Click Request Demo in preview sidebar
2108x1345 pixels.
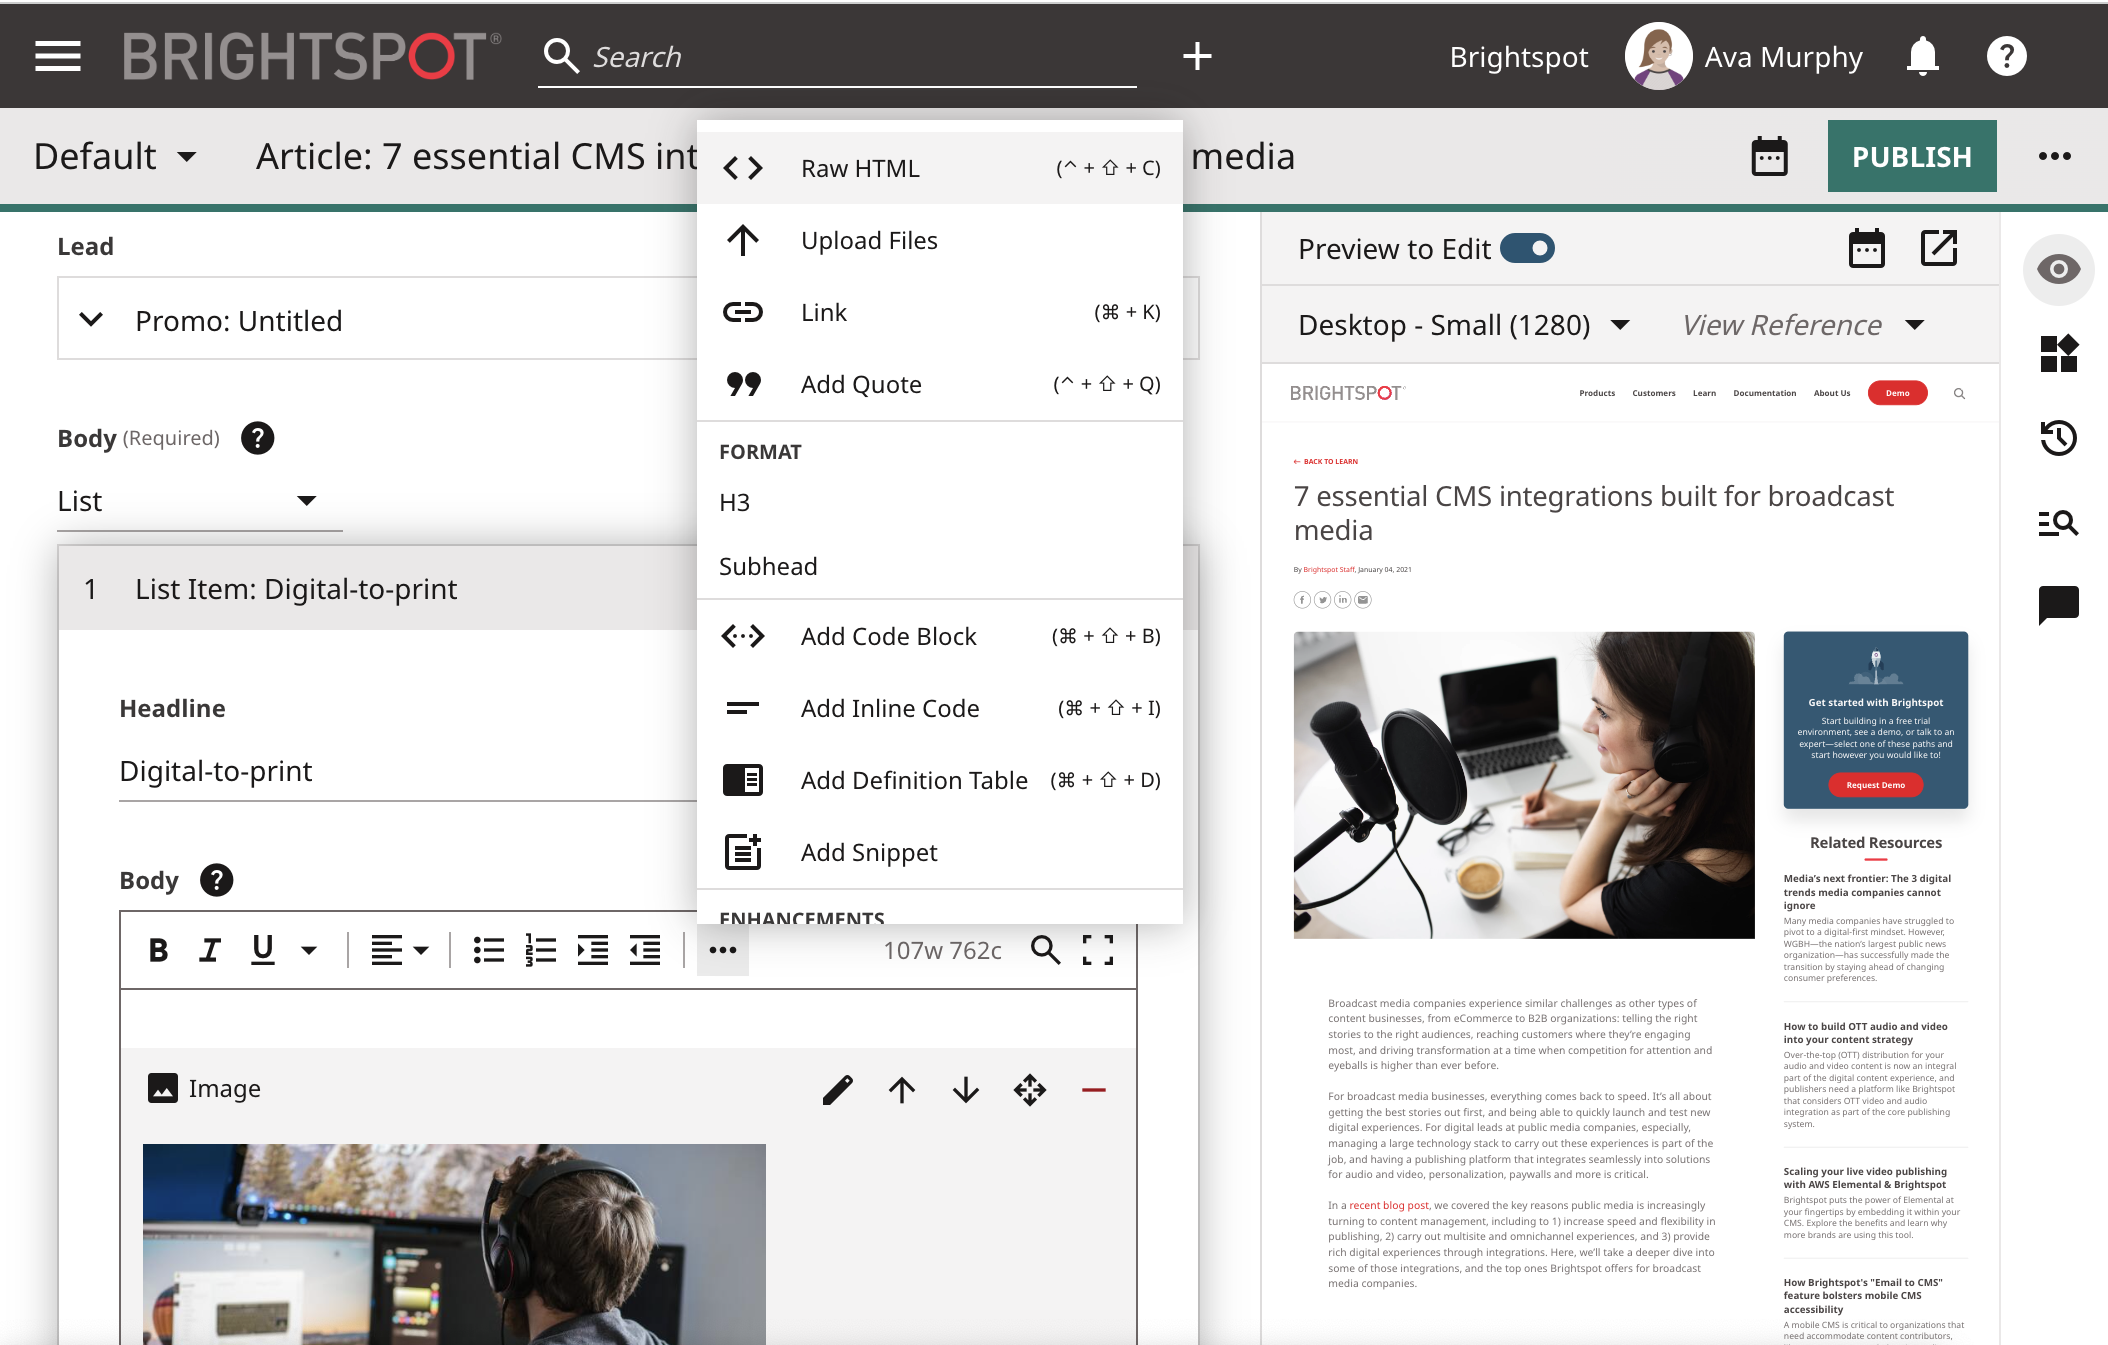point(1875,785)
